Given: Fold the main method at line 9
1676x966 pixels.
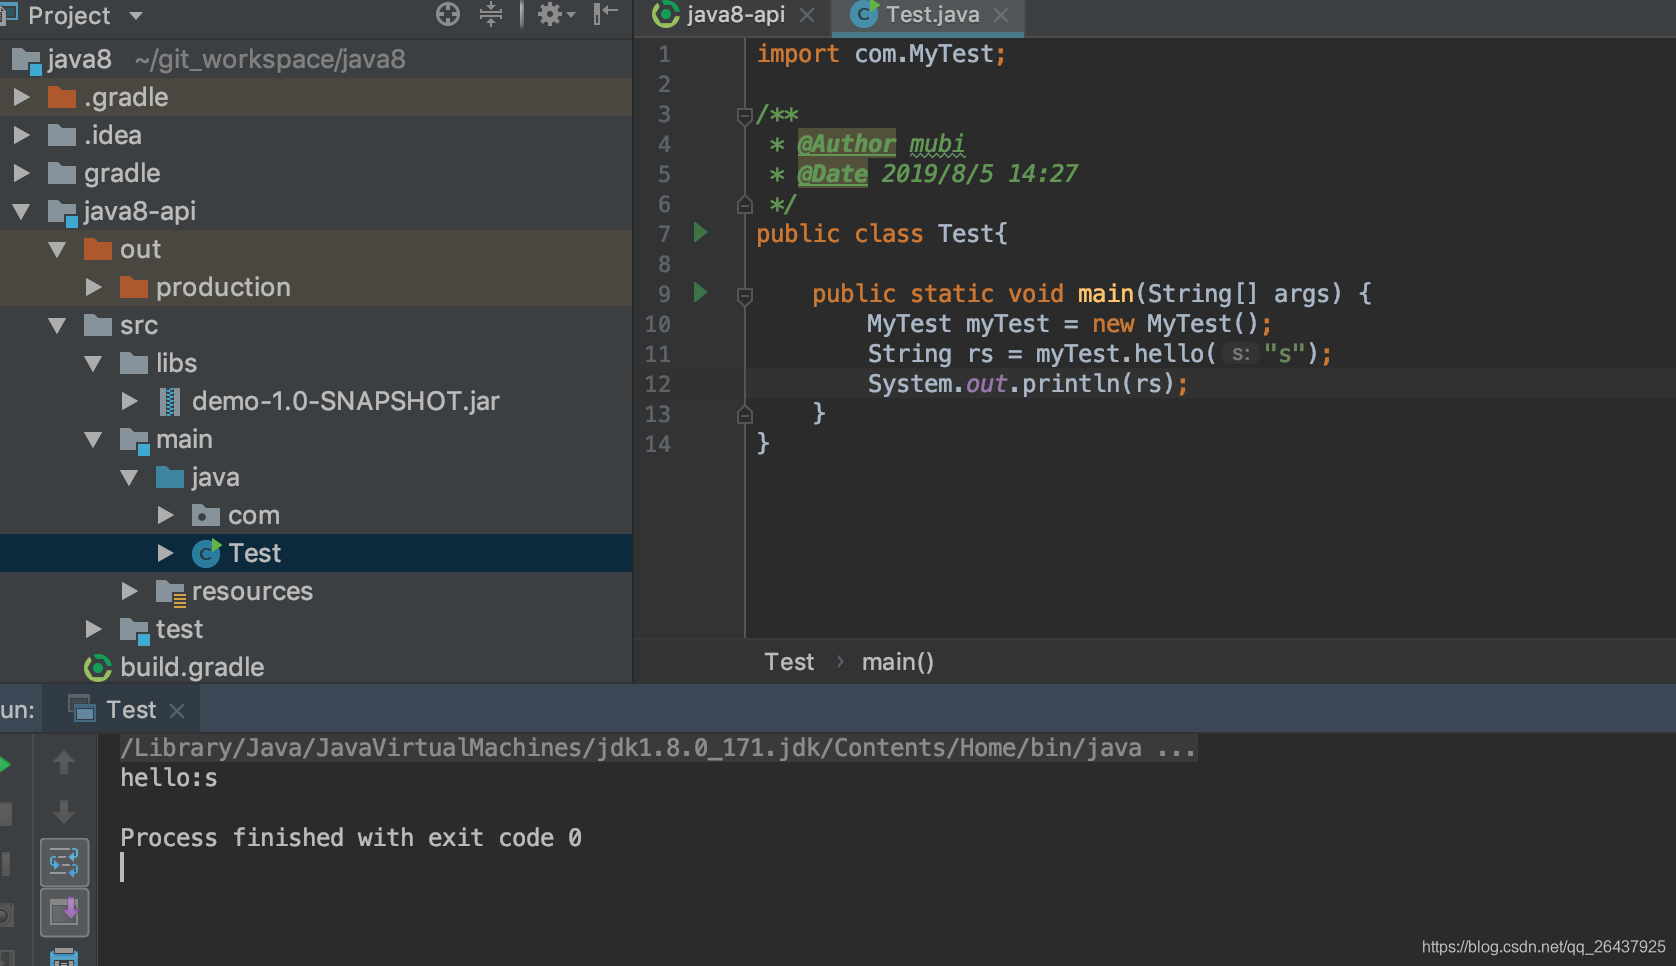Looking at the screenshot, I should point(745,296).
